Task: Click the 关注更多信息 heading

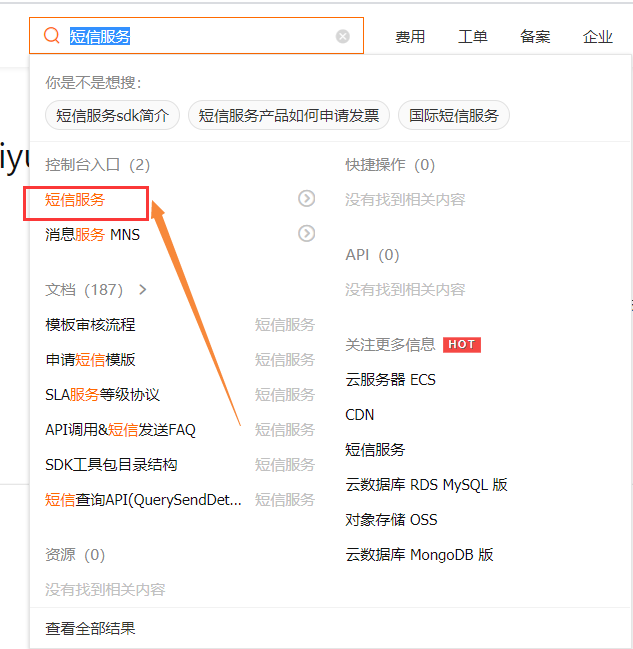Action: point(390,344)
